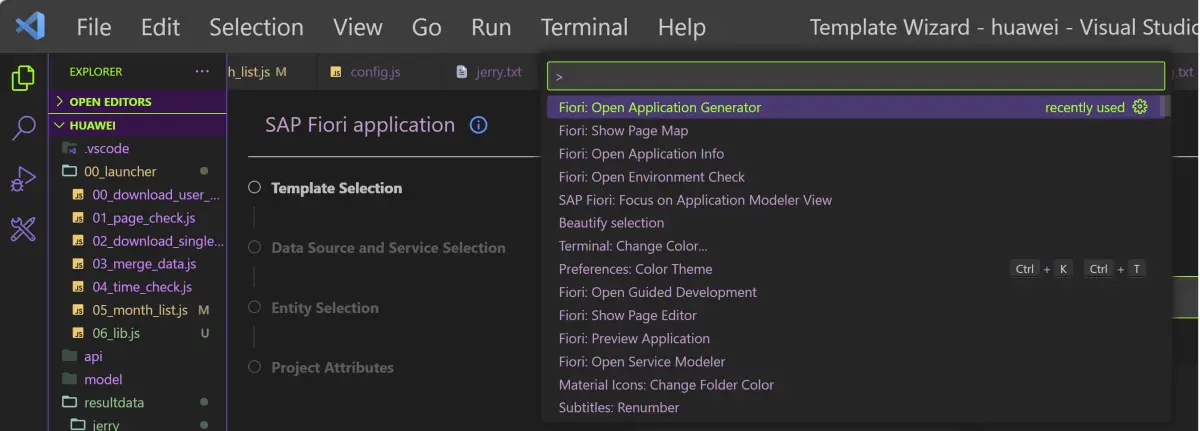Open the Edit menu
This screenshot has width=1200, height=431.
point(160,27)
